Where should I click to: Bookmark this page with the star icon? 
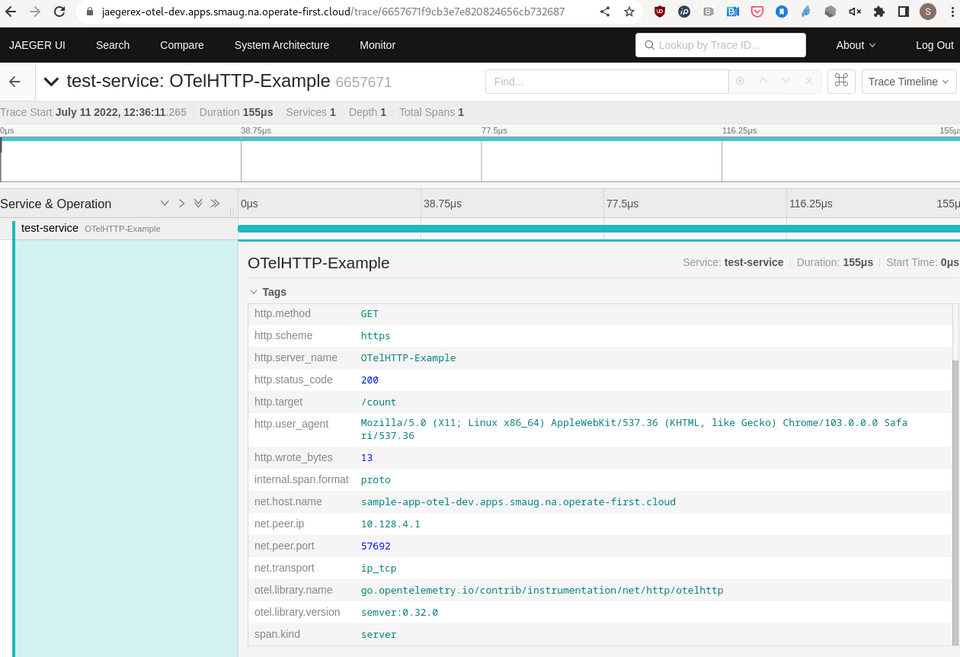tap(629, 12)
